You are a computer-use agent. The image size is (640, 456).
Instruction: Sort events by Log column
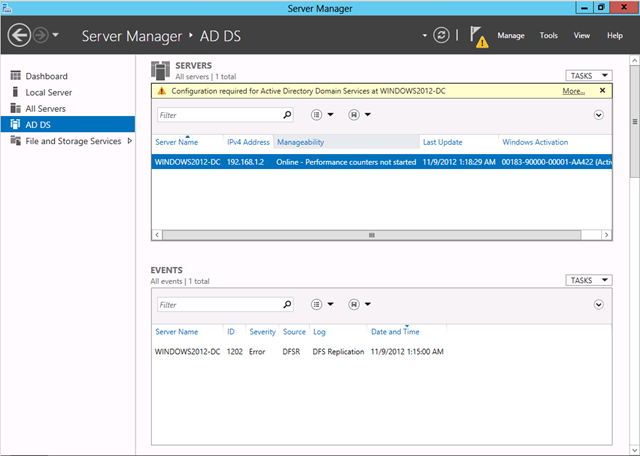point(319,332)
